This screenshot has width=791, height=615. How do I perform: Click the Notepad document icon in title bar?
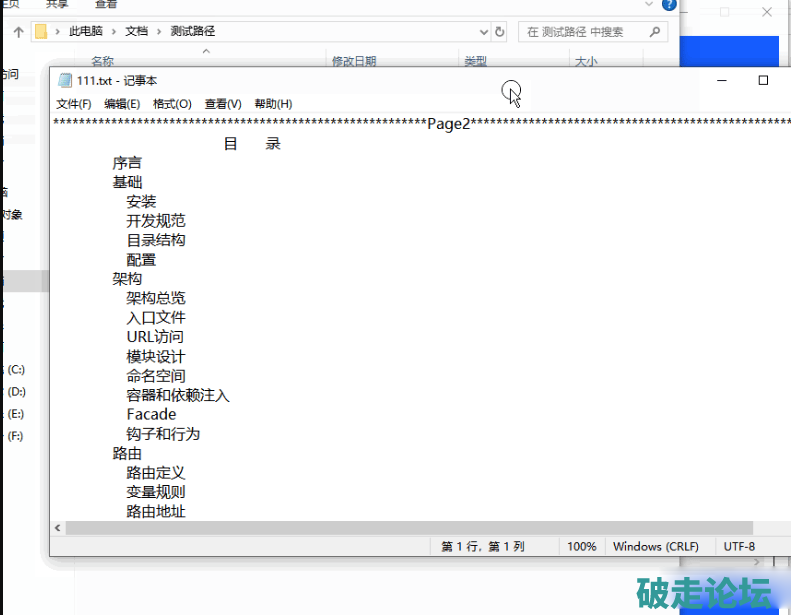point(65,81)
